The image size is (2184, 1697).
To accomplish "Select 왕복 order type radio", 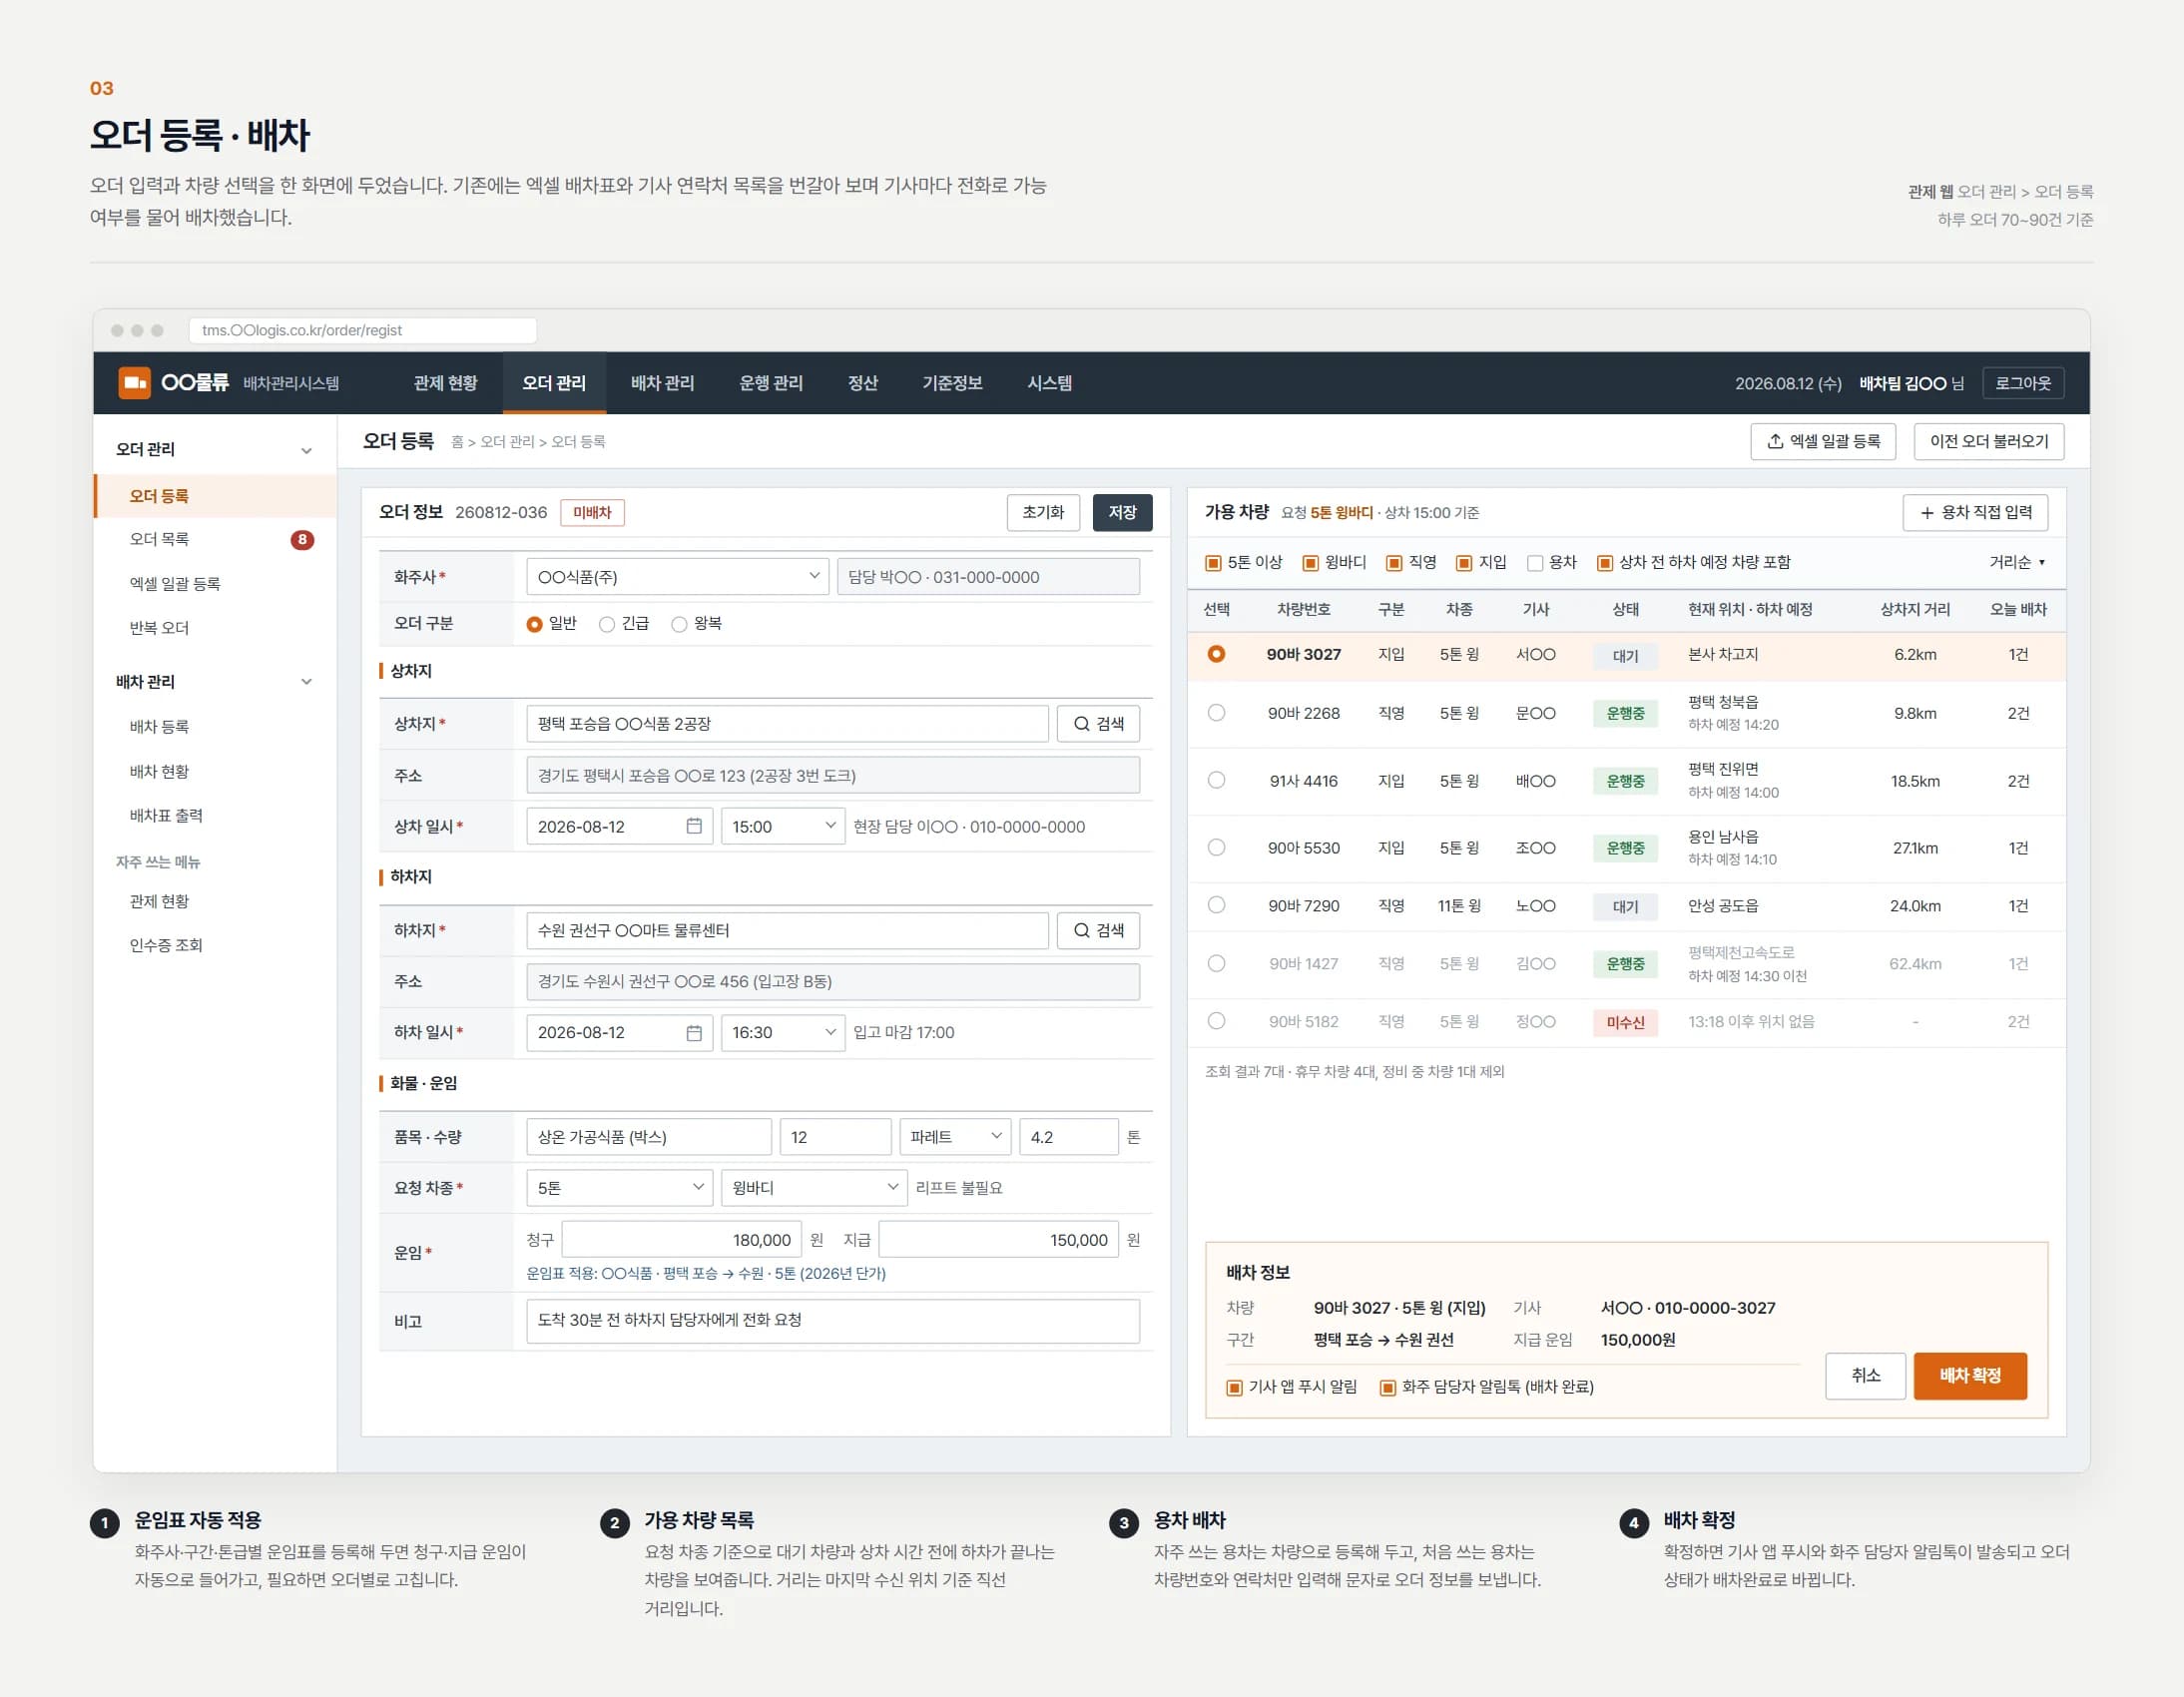I will [x=679, y=624].
